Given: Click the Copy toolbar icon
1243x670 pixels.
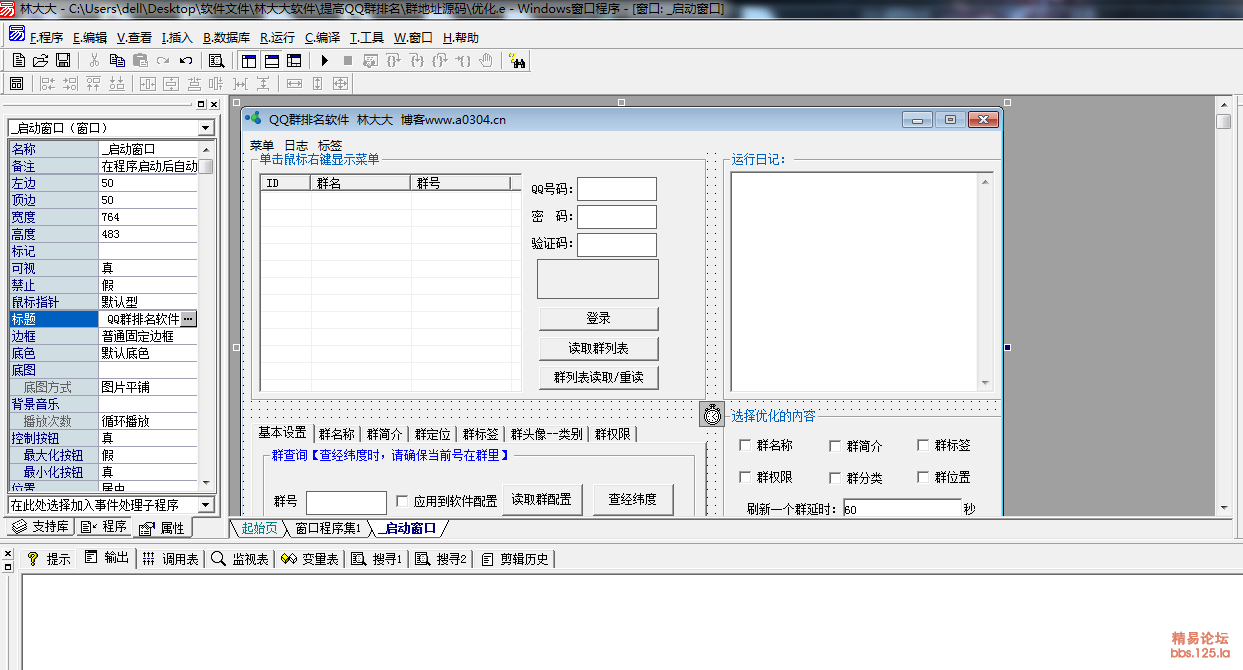Looking at the screenshot, I should pyautogui.click(x=117, y=61).
